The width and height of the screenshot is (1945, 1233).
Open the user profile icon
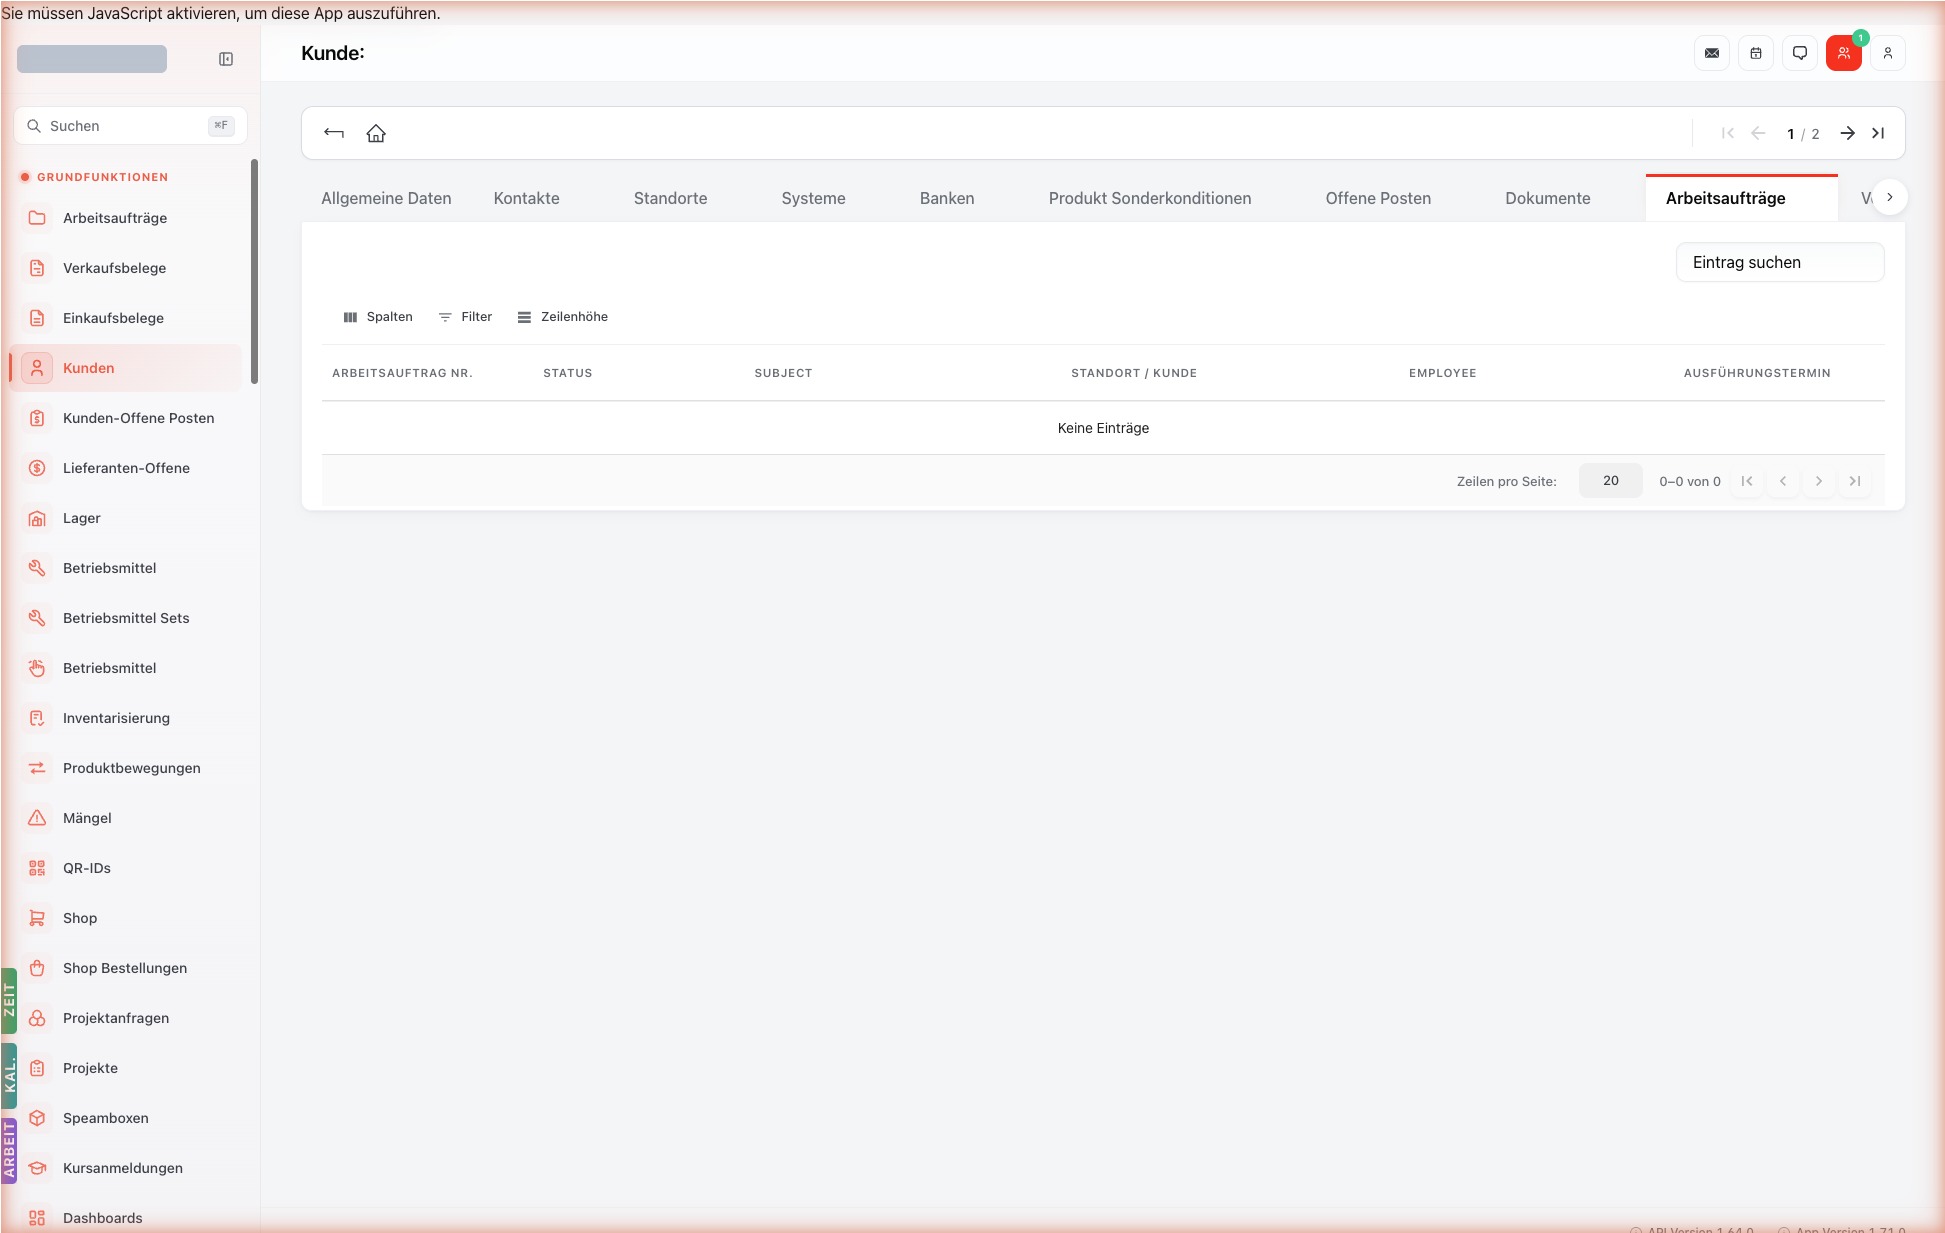[1888, 53]
